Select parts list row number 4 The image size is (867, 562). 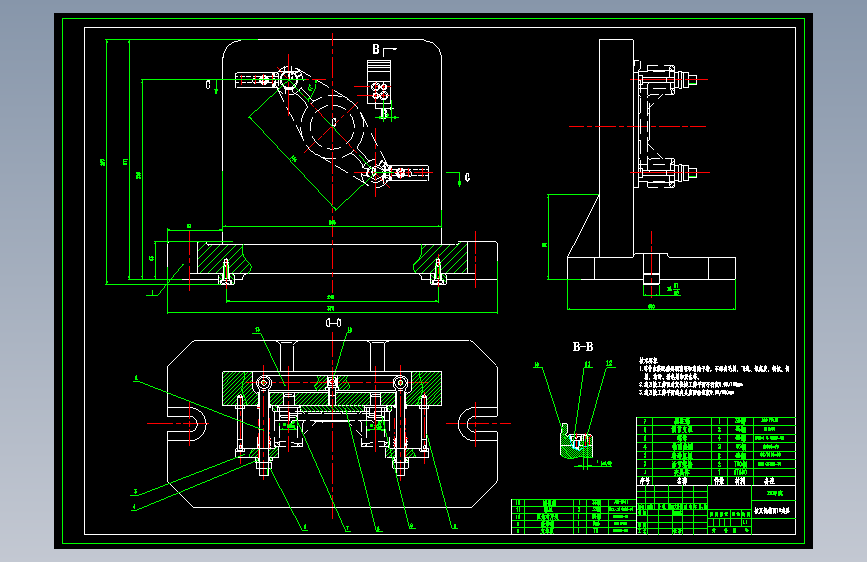point(715,446)
